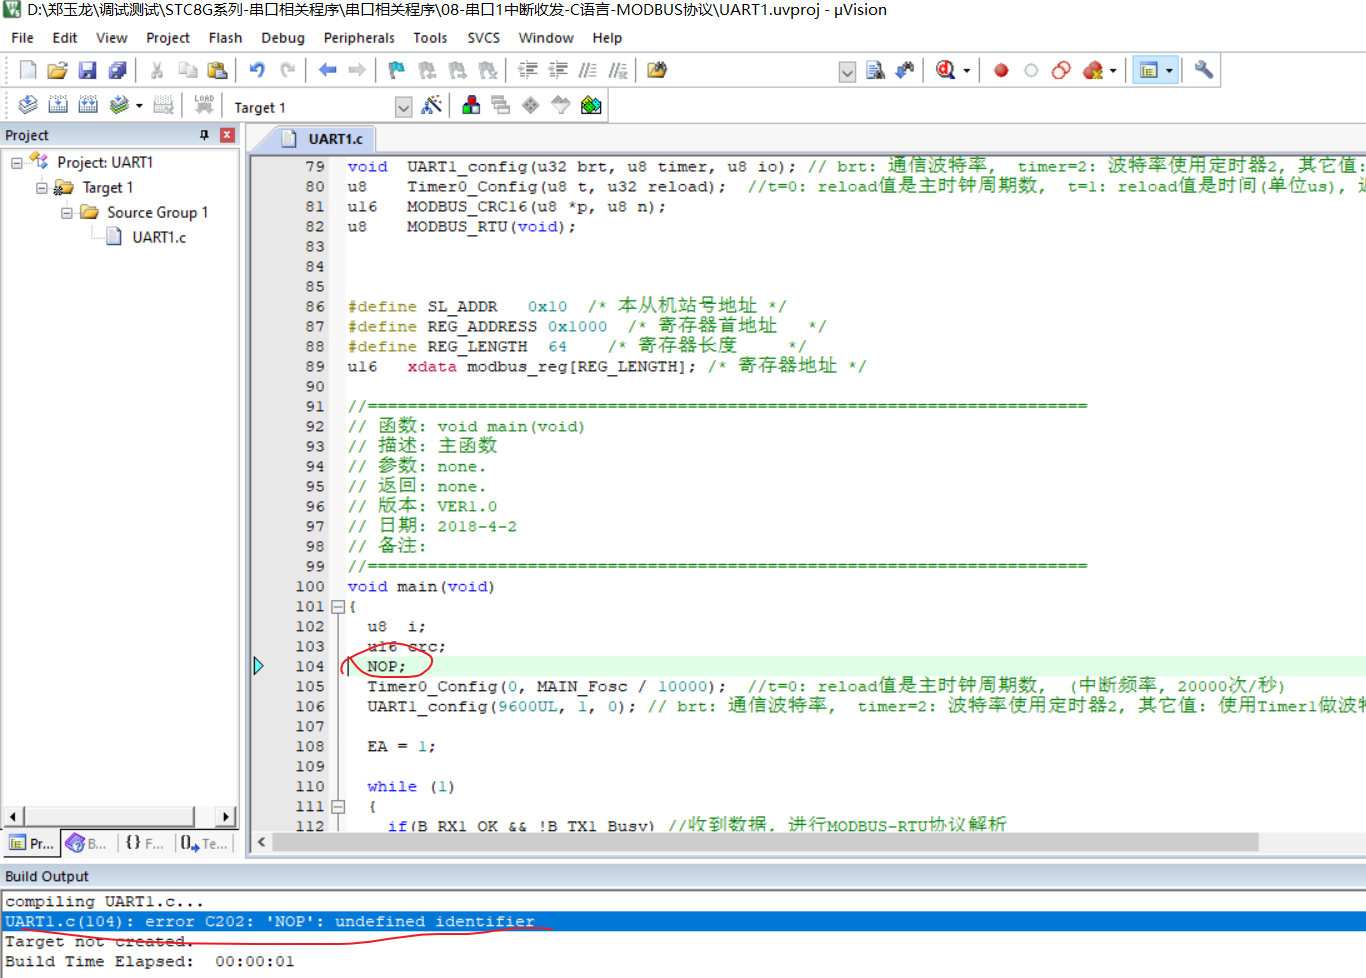
Task: Click the Start/Stop Debug Session icon
Action: click(946, 70)
